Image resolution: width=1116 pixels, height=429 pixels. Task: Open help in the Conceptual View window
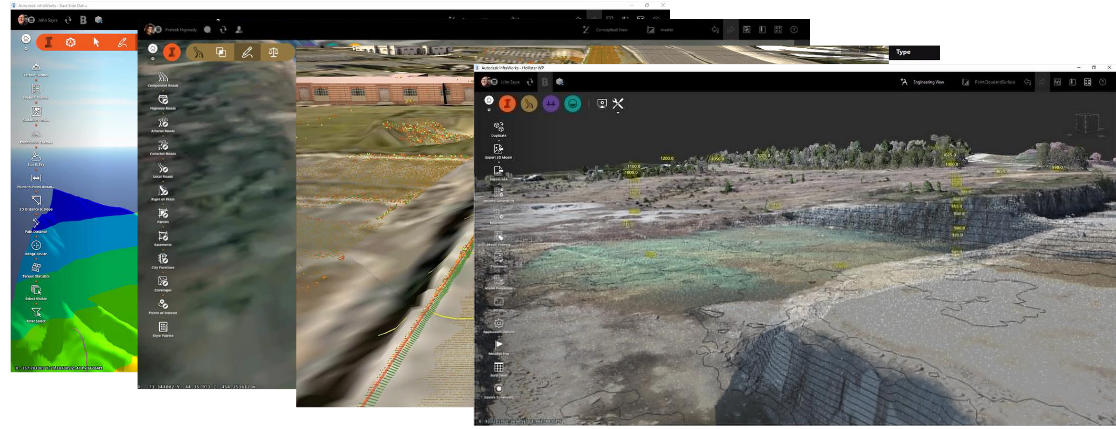click(x=794, y=30)
